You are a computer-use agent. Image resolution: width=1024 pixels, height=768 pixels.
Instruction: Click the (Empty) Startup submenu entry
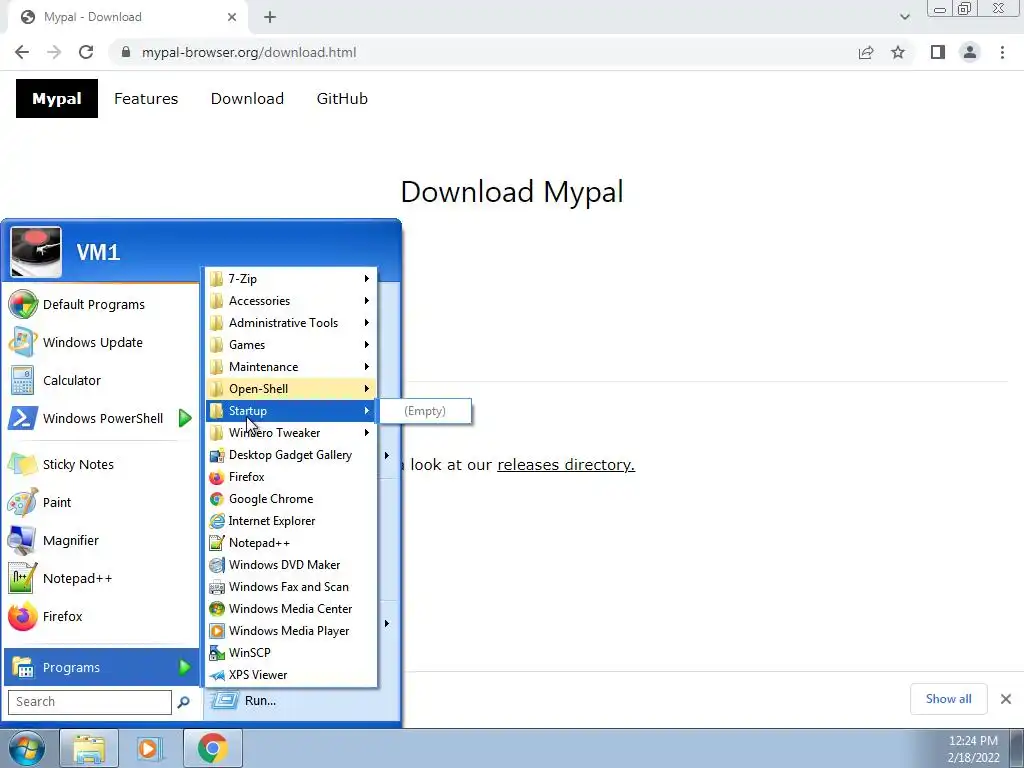click(x=424, y=411)
